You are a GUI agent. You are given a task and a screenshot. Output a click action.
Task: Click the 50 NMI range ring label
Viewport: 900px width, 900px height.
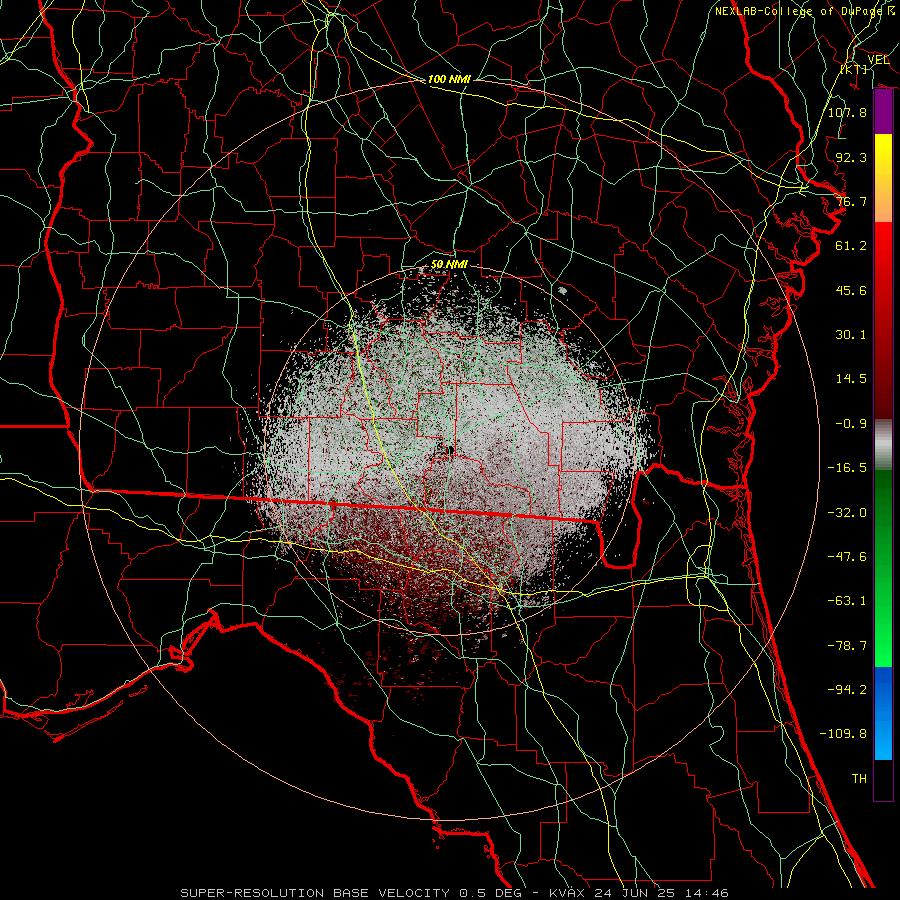click(x=449, y=265)
